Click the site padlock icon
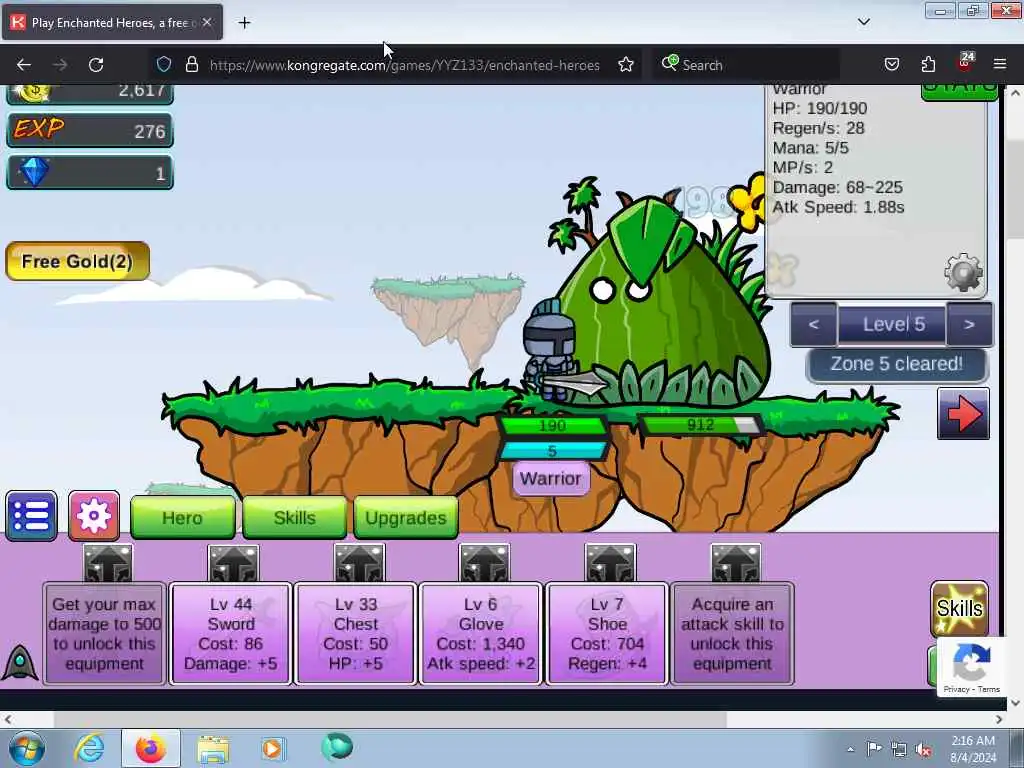Screen dimensions: 1024x768 191,65
